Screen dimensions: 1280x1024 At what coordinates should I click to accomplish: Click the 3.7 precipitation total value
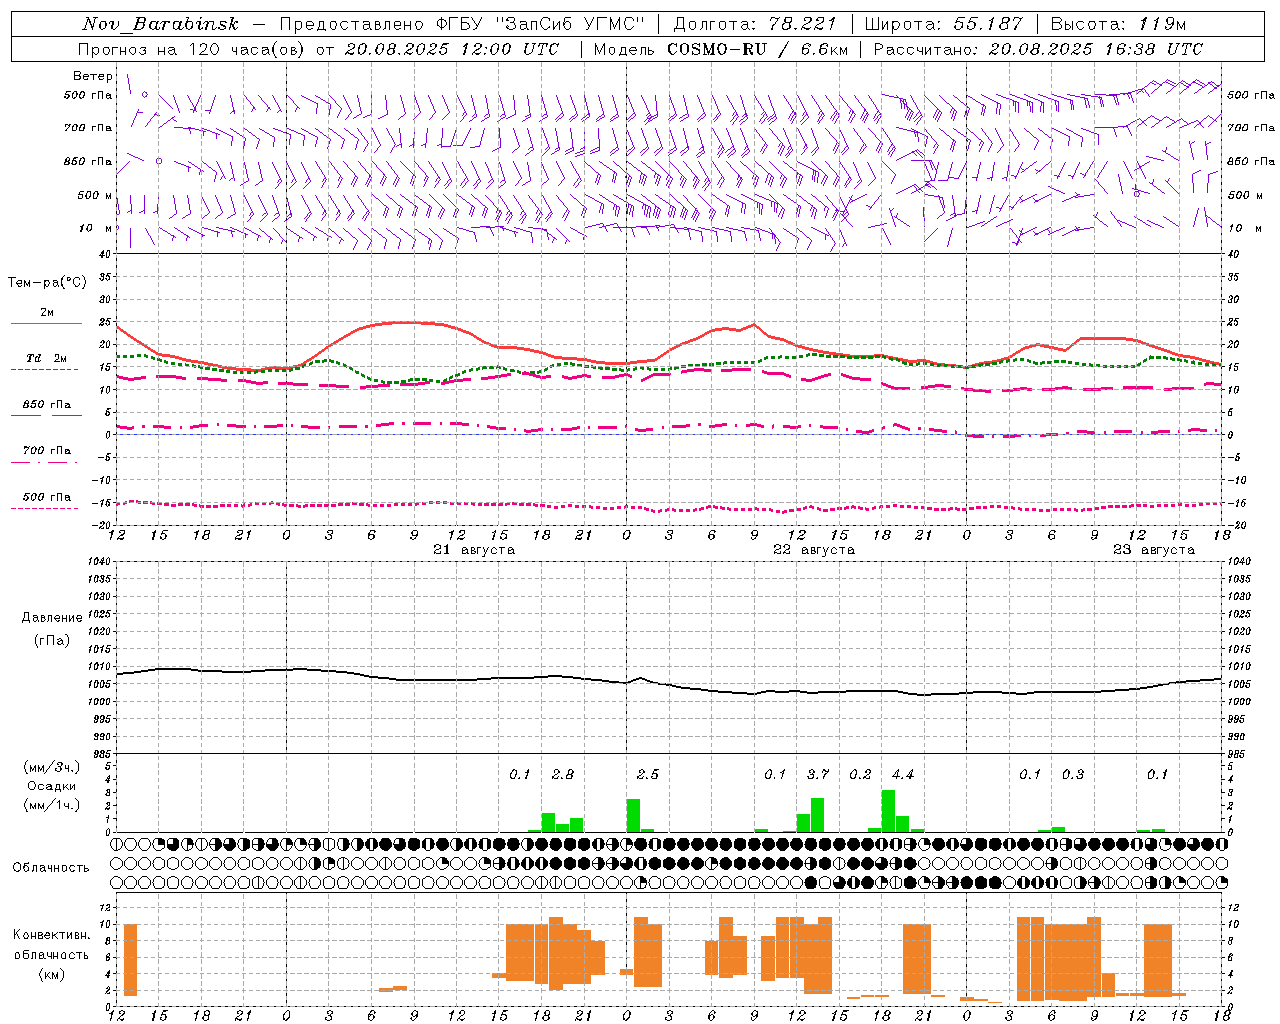818,775
